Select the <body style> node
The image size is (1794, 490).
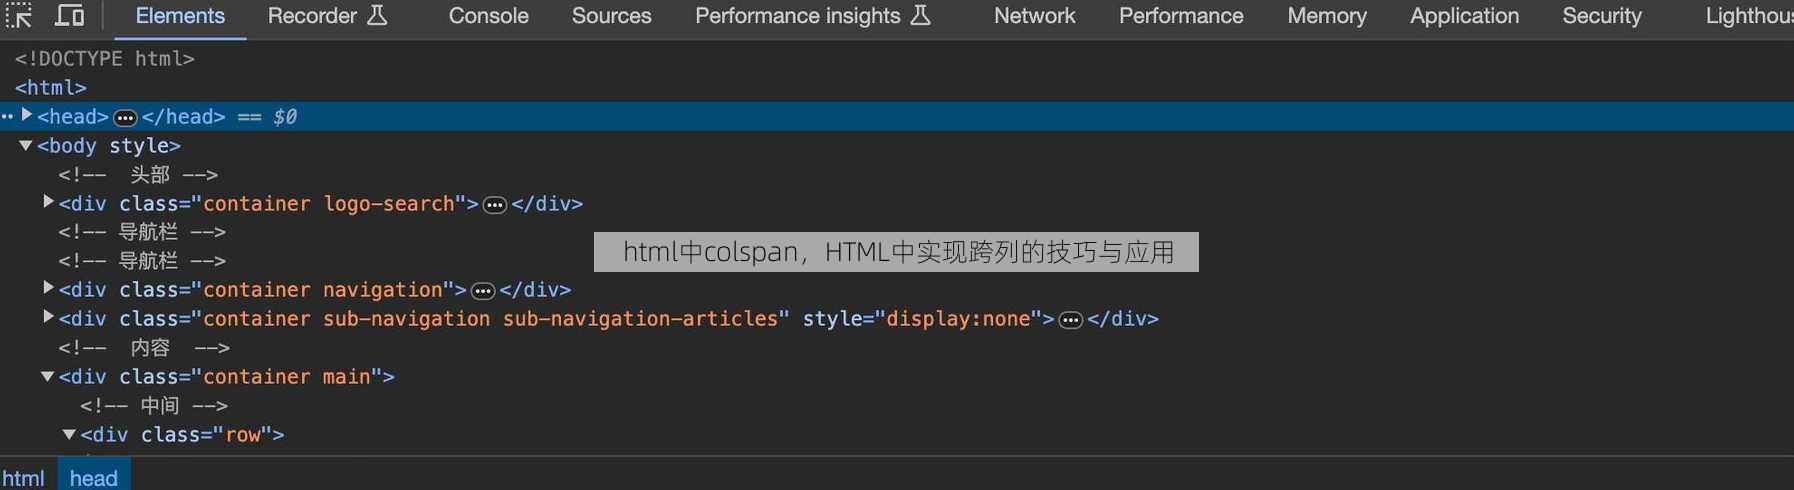(109, 146)
